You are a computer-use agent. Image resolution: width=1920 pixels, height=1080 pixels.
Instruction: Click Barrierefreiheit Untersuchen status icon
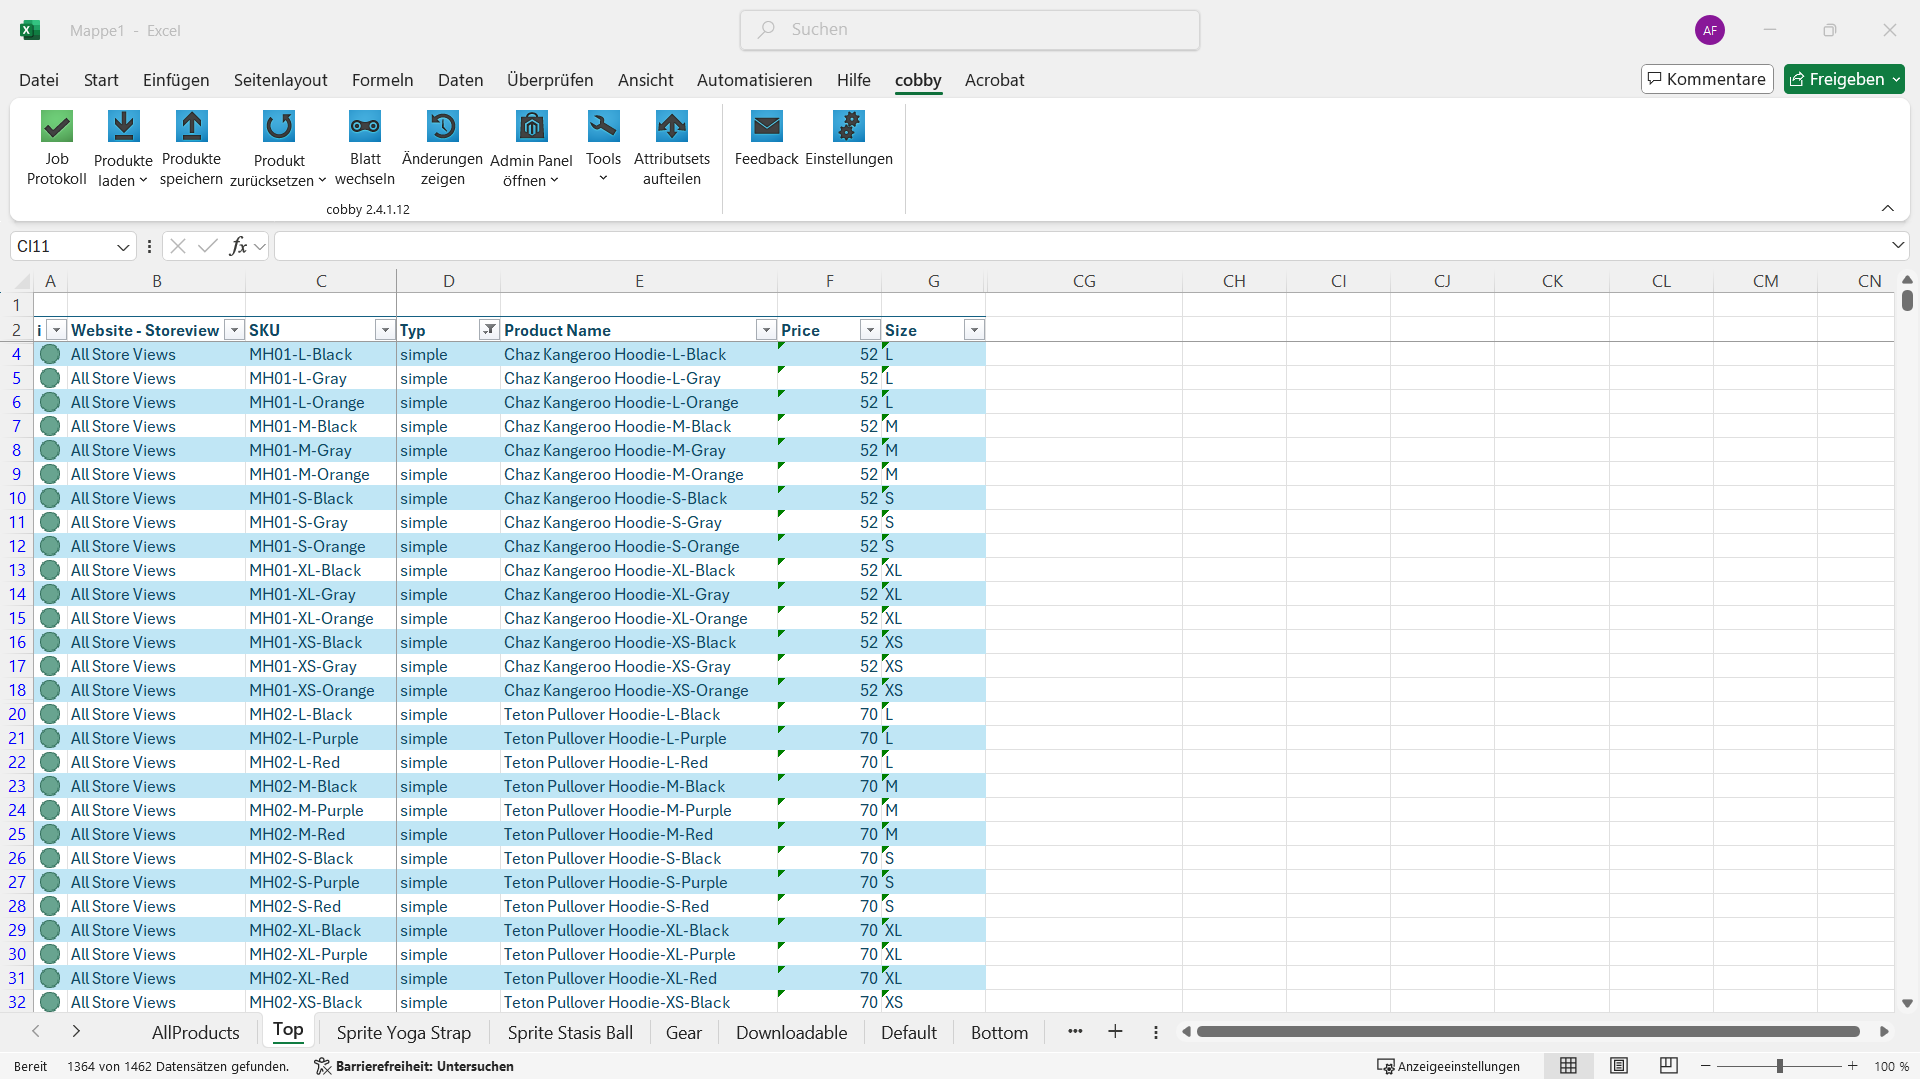pyautogui.click(x=322, y=1066)
